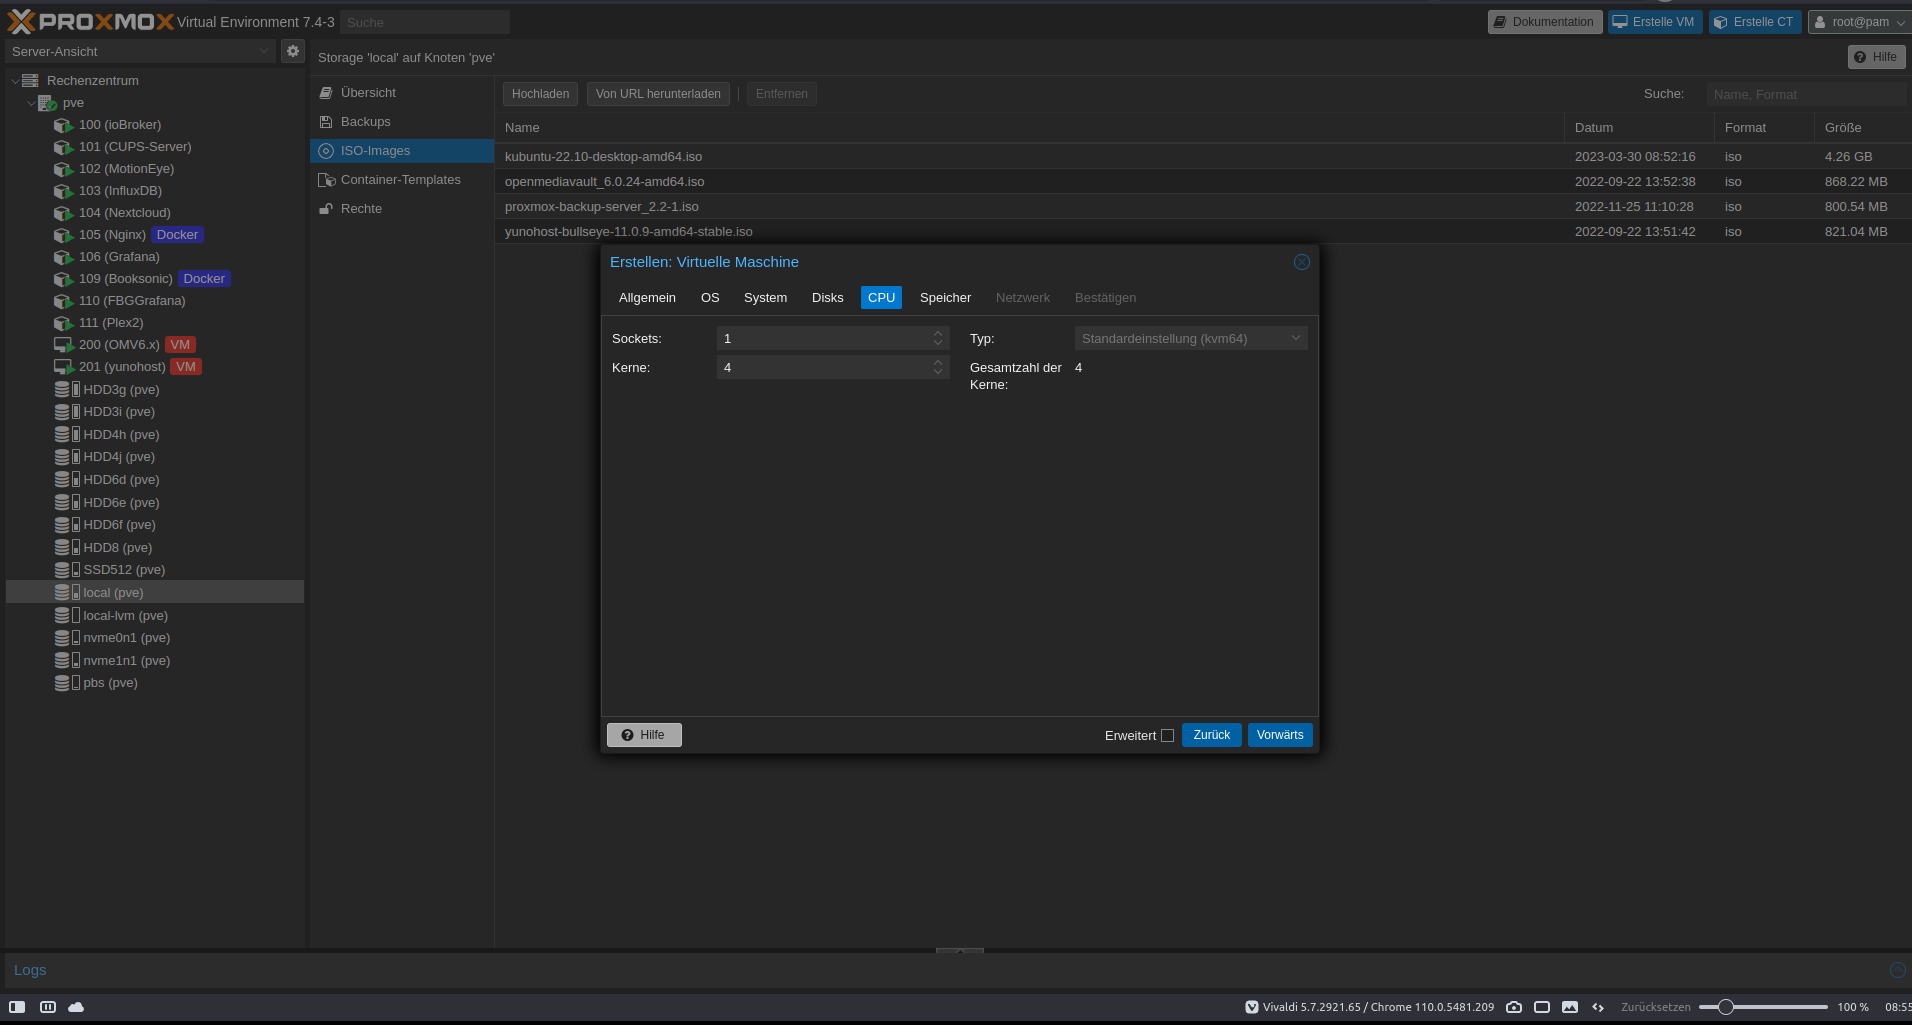Click Hochladen upload button

pos(540,94)
